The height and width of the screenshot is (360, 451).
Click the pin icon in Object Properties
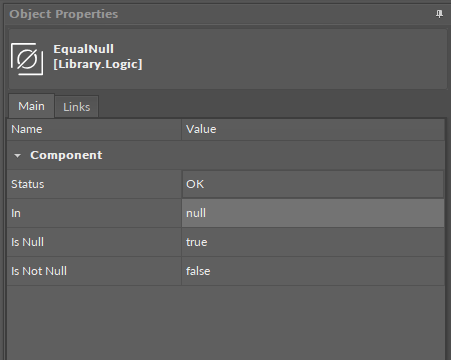[x=439, y=14]
